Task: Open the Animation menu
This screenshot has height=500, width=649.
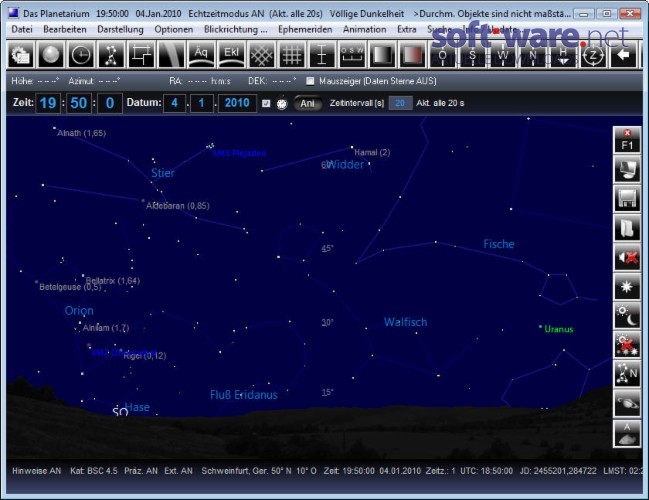Action: click(365, 29)
